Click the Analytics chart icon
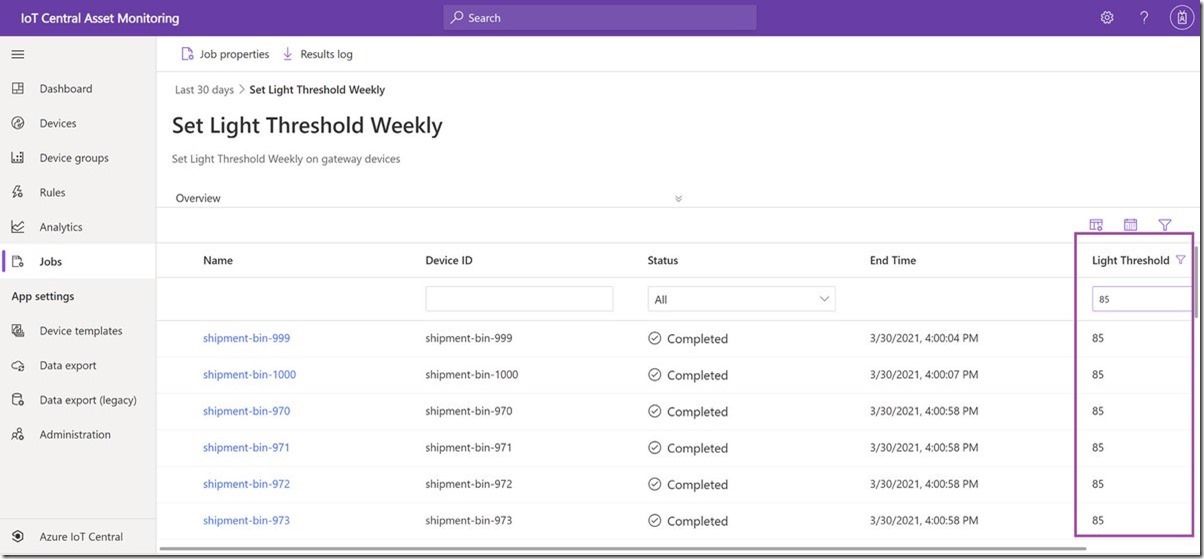Viewport: 1204px width, 559px height. 17,227
